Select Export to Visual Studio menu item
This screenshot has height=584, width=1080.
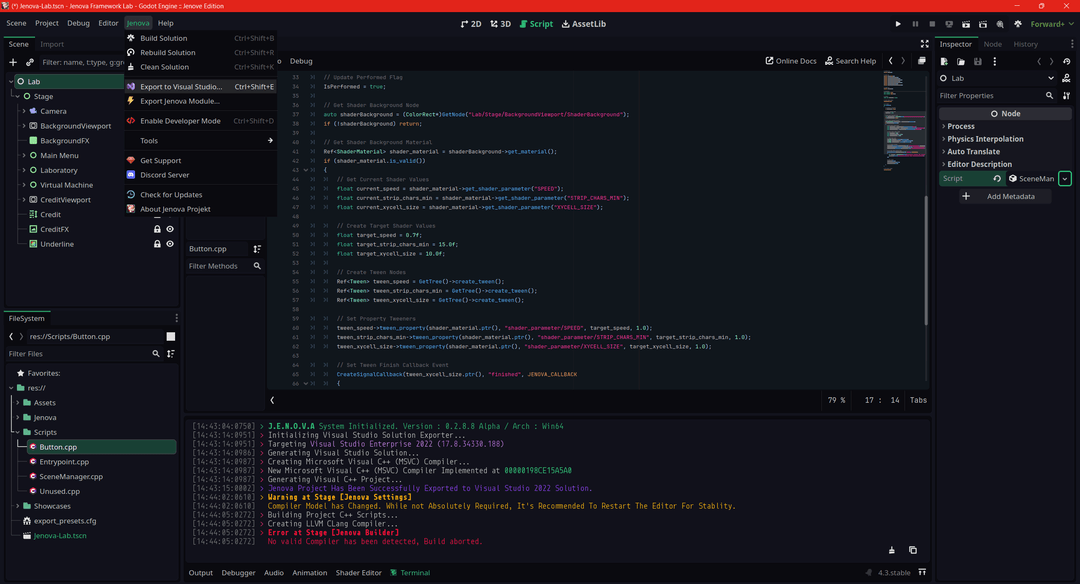tap(200, 87)
